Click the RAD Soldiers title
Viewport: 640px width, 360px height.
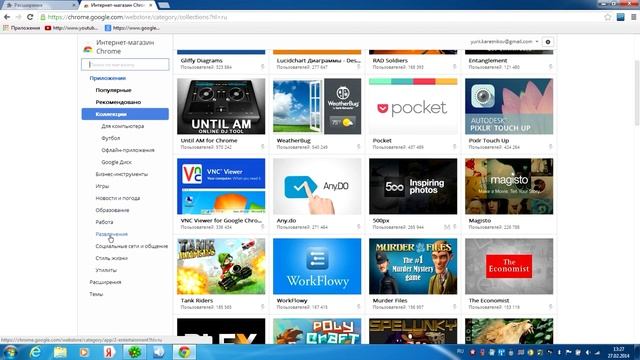390,60
